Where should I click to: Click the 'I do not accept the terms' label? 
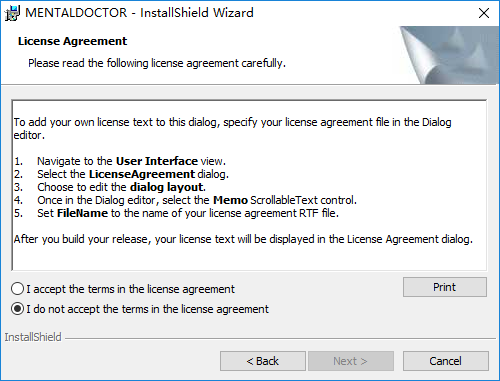(148, 309)
